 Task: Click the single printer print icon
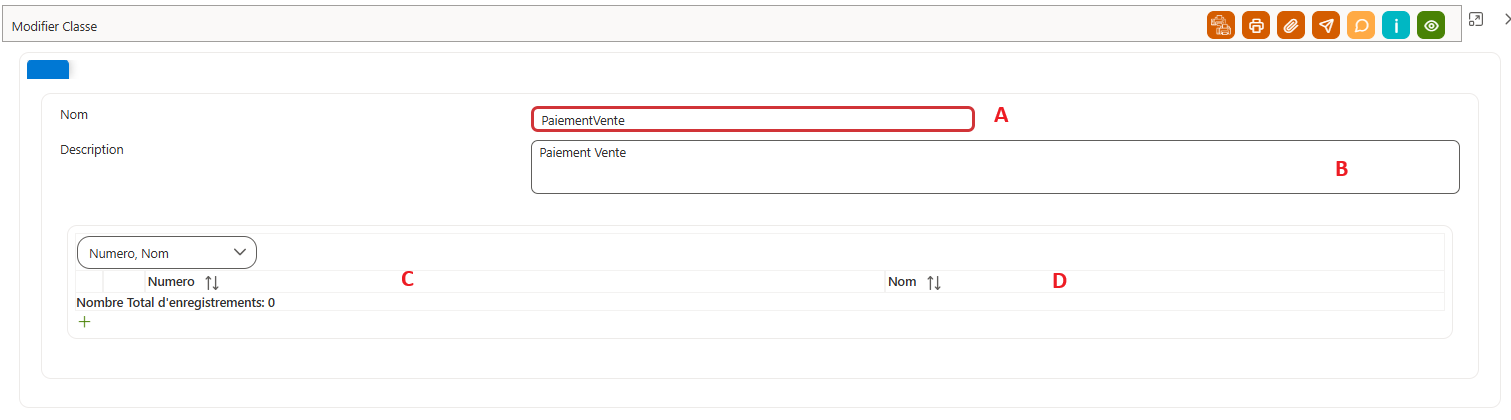1256,26
